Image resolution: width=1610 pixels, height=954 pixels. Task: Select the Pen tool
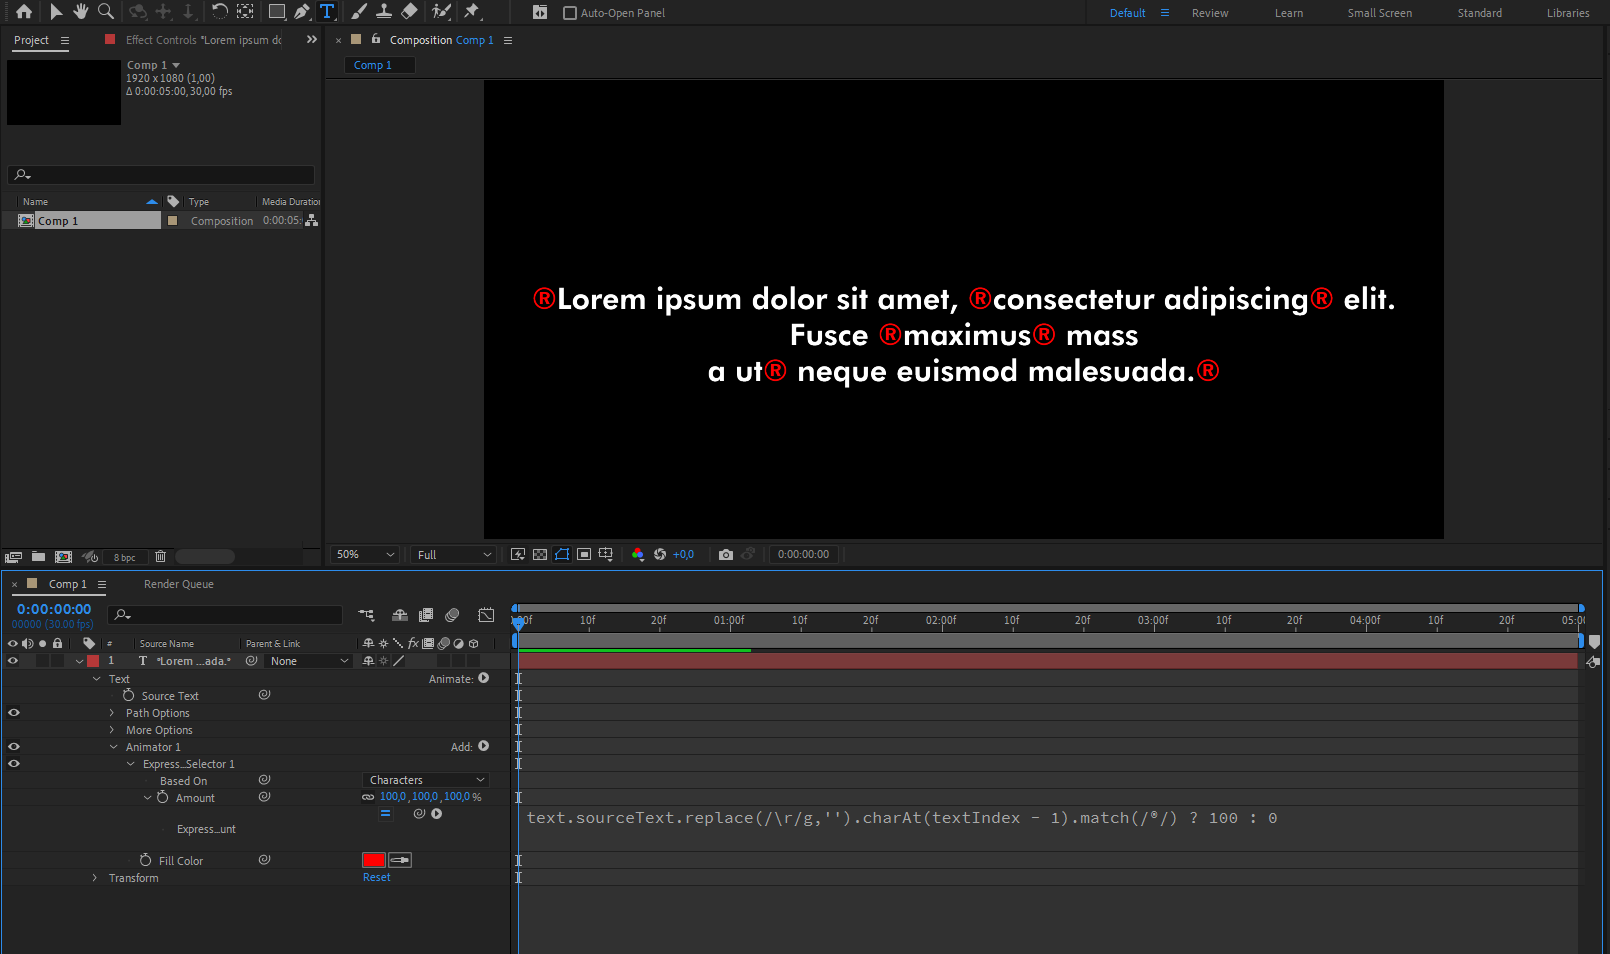click(x=301, y=12)
